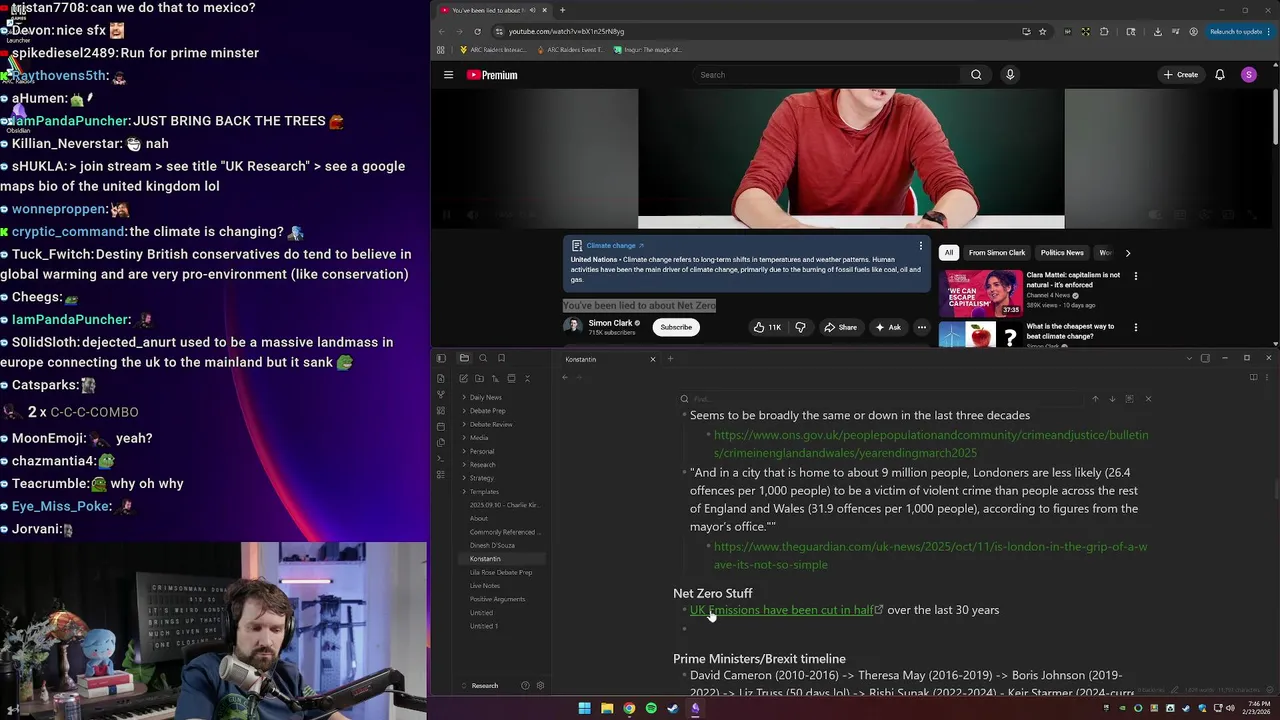Open YouTube notifications bell
Viewport: 1280px width, 720px height.
tap(1220, 75)
